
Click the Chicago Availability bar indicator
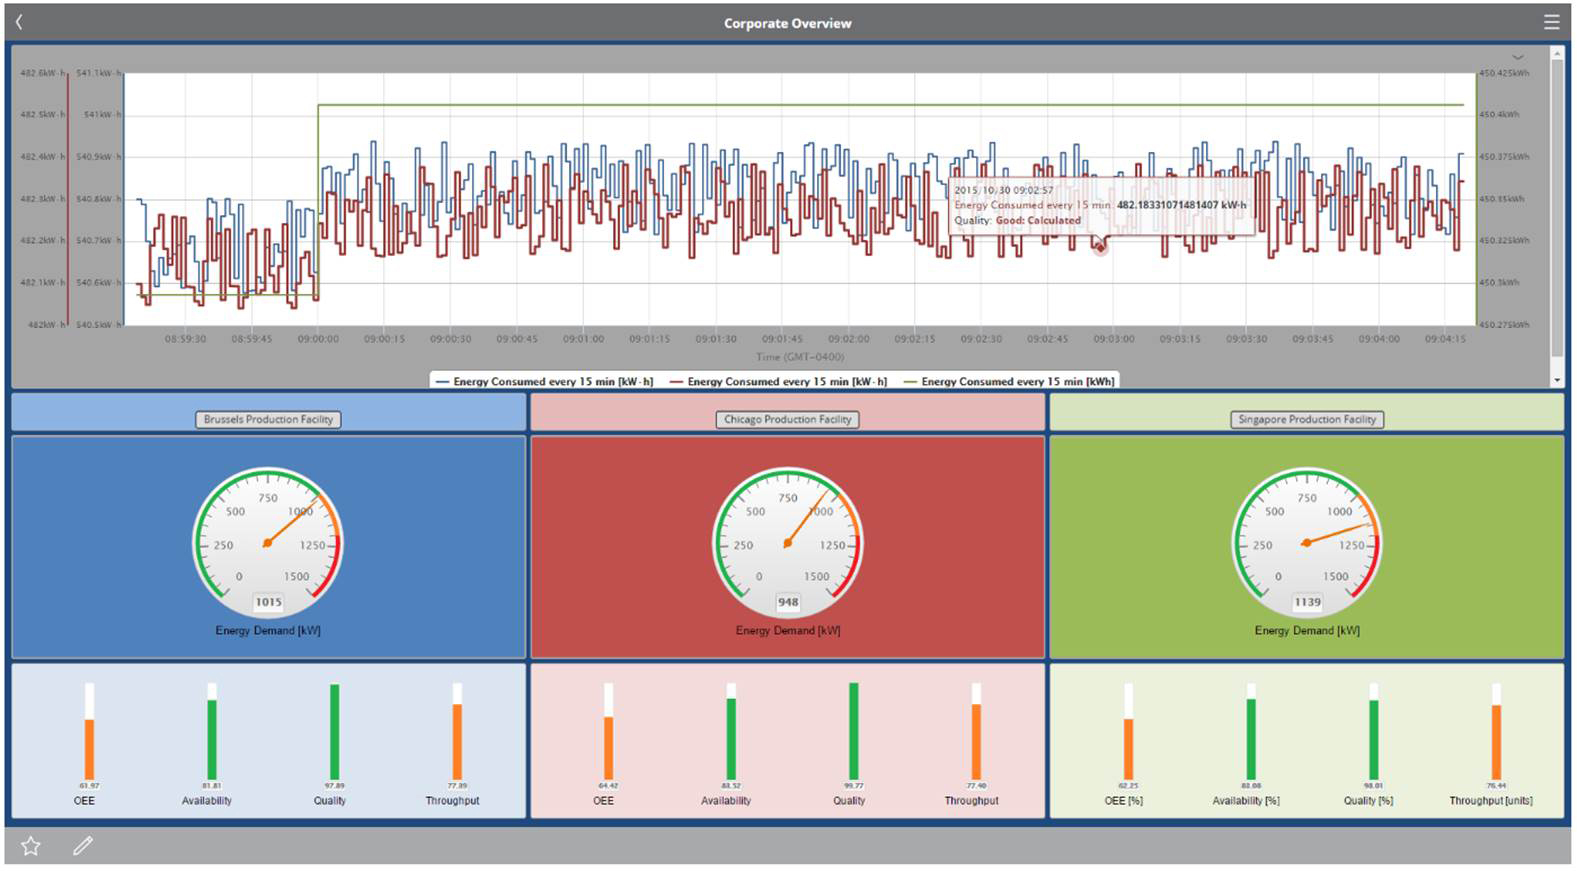731,732
